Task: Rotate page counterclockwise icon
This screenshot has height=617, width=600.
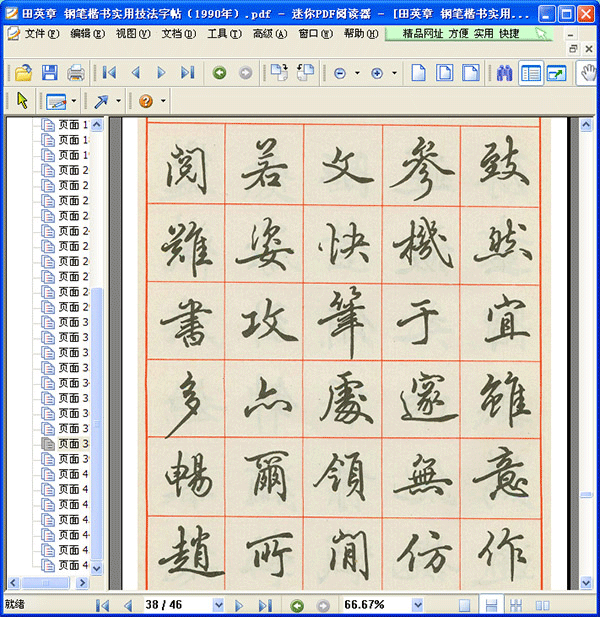Action: pyautogui.click(x=305, y=73)
